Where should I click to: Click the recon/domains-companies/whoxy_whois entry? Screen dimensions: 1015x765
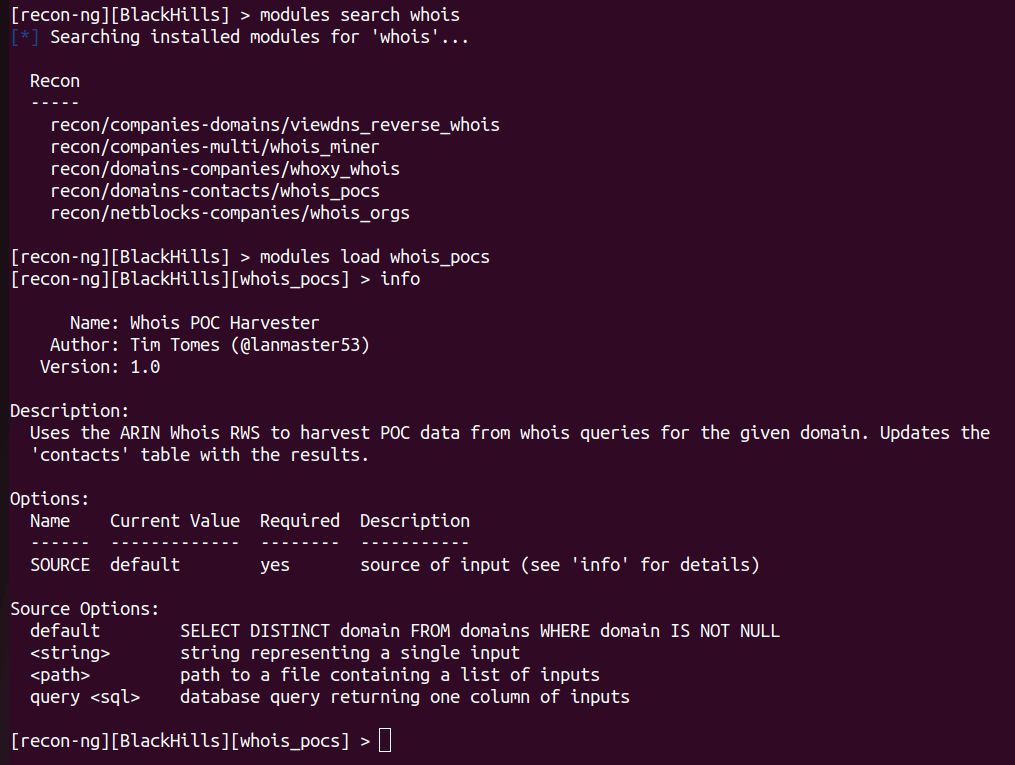[x=225, y=169]
